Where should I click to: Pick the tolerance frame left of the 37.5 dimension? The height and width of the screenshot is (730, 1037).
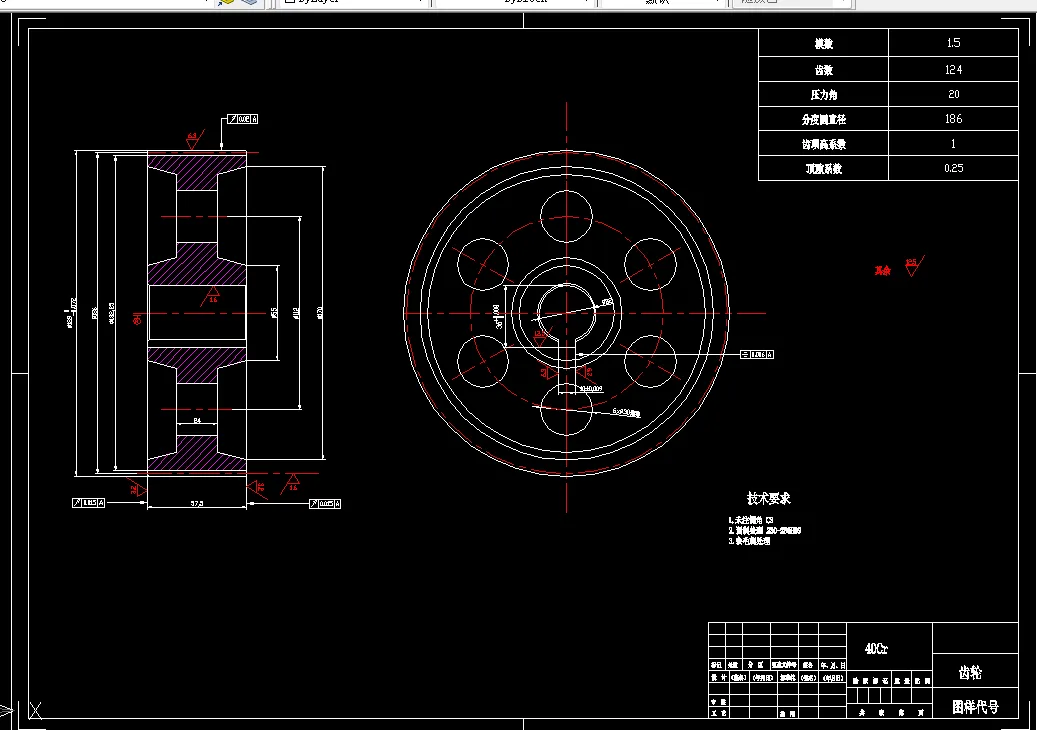click(88, 503)
